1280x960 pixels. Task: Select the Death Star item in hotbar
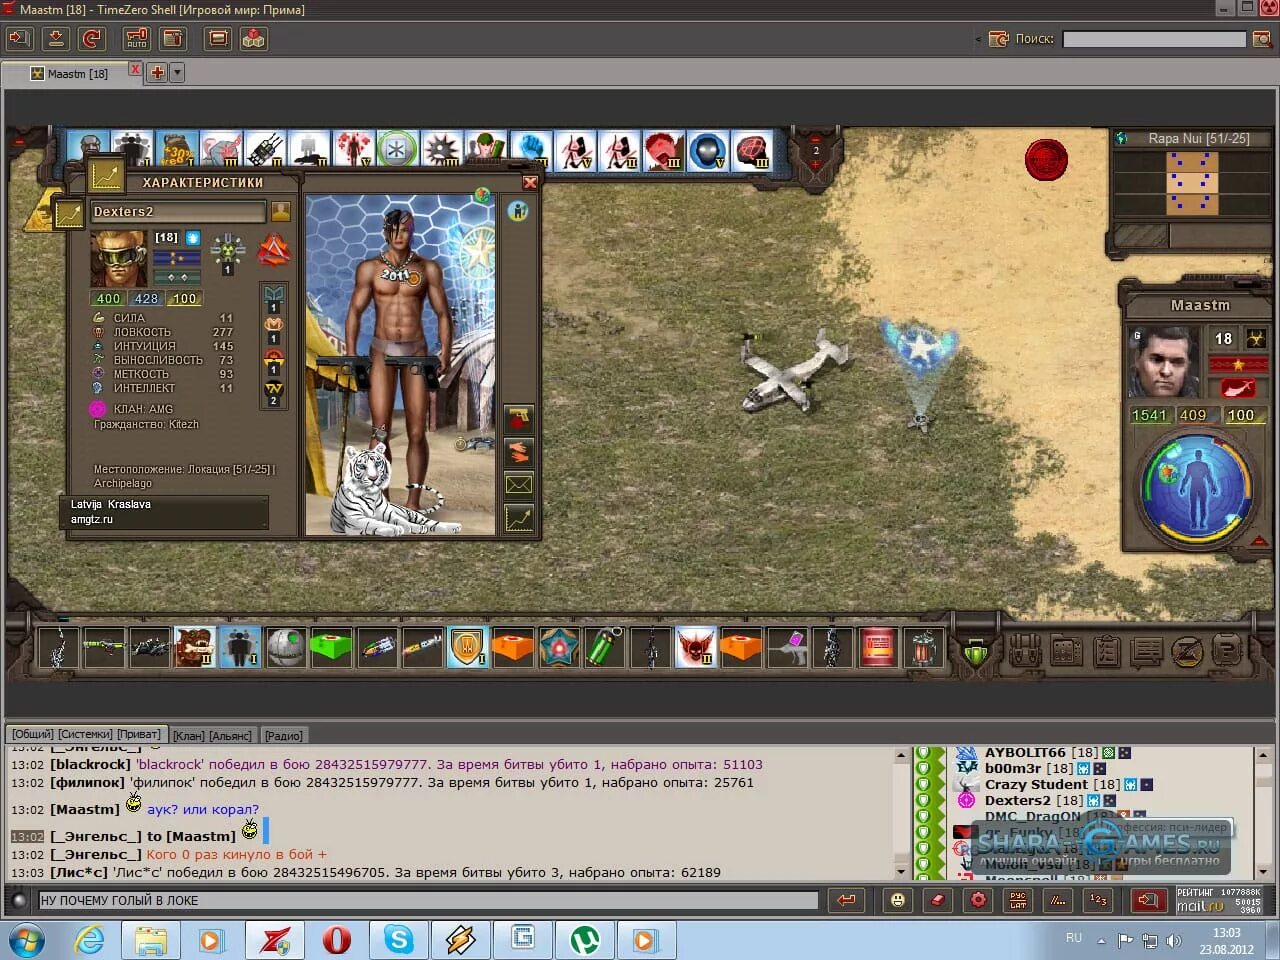pos(285,648)
